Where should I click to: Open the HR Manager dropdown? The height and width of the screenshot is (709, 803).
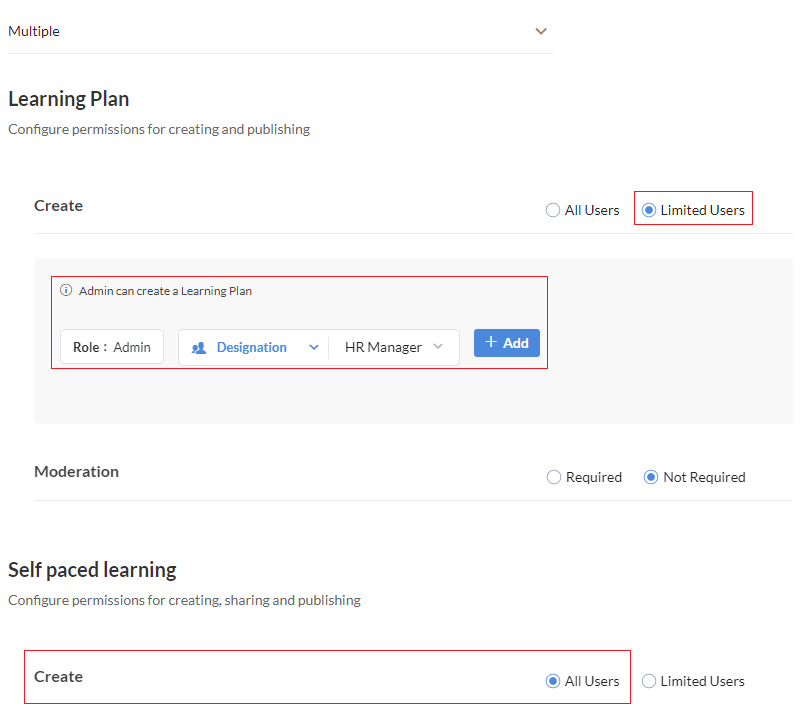(438, 347)
